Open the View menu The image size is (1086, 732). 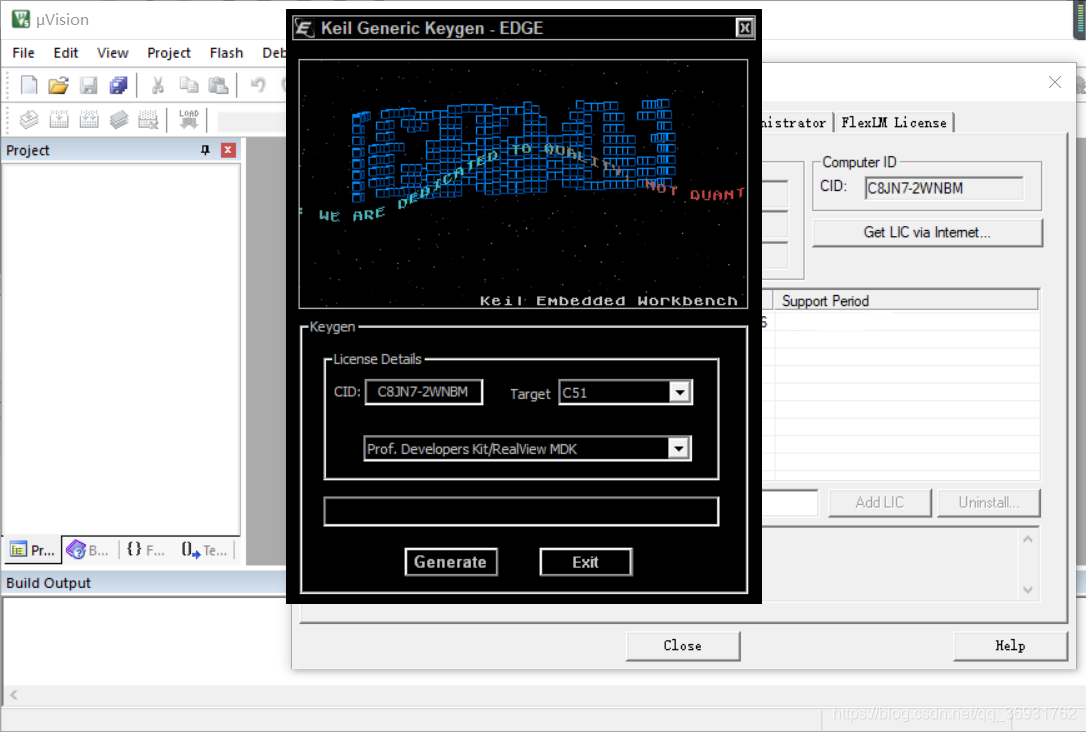112,53
